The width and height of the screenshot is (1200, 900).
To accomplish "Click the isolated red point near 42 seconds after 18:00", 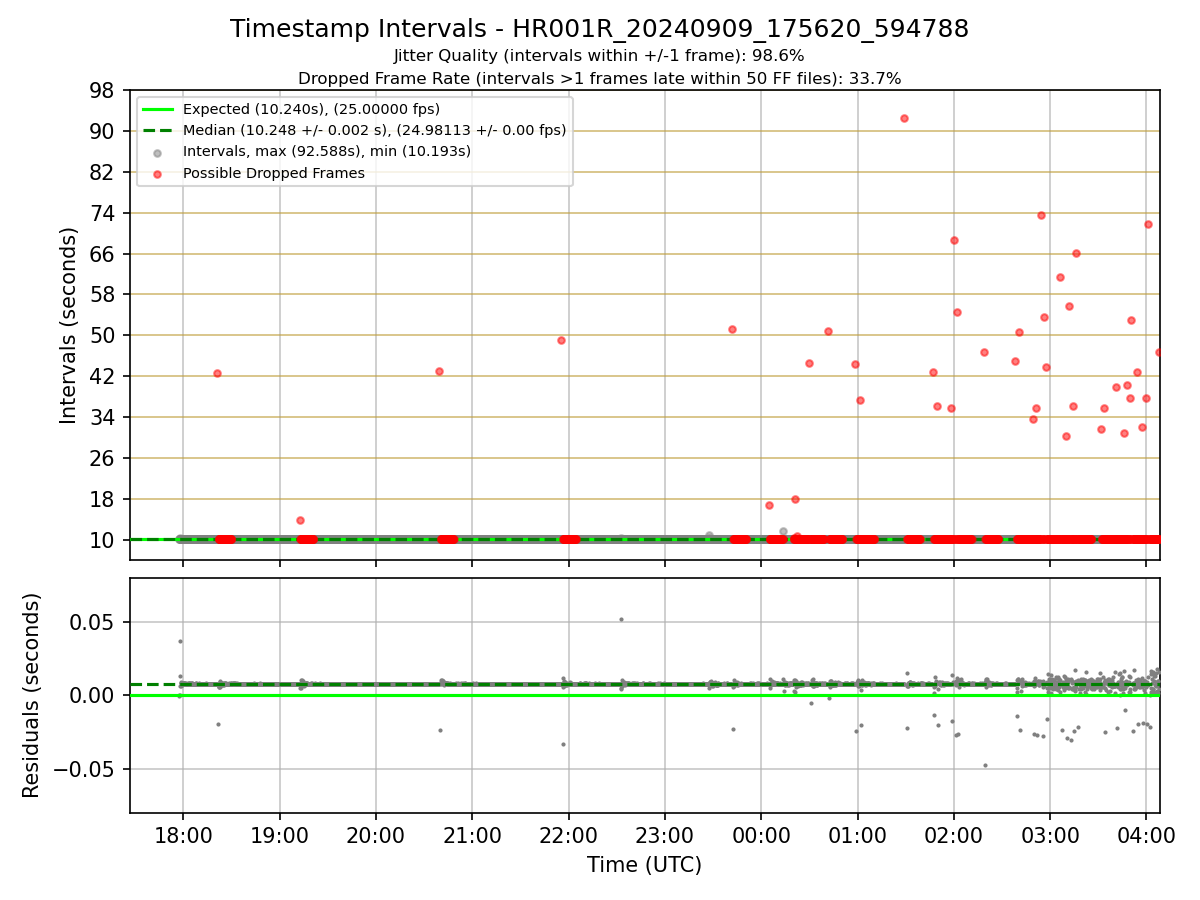I will click(217, 373).
